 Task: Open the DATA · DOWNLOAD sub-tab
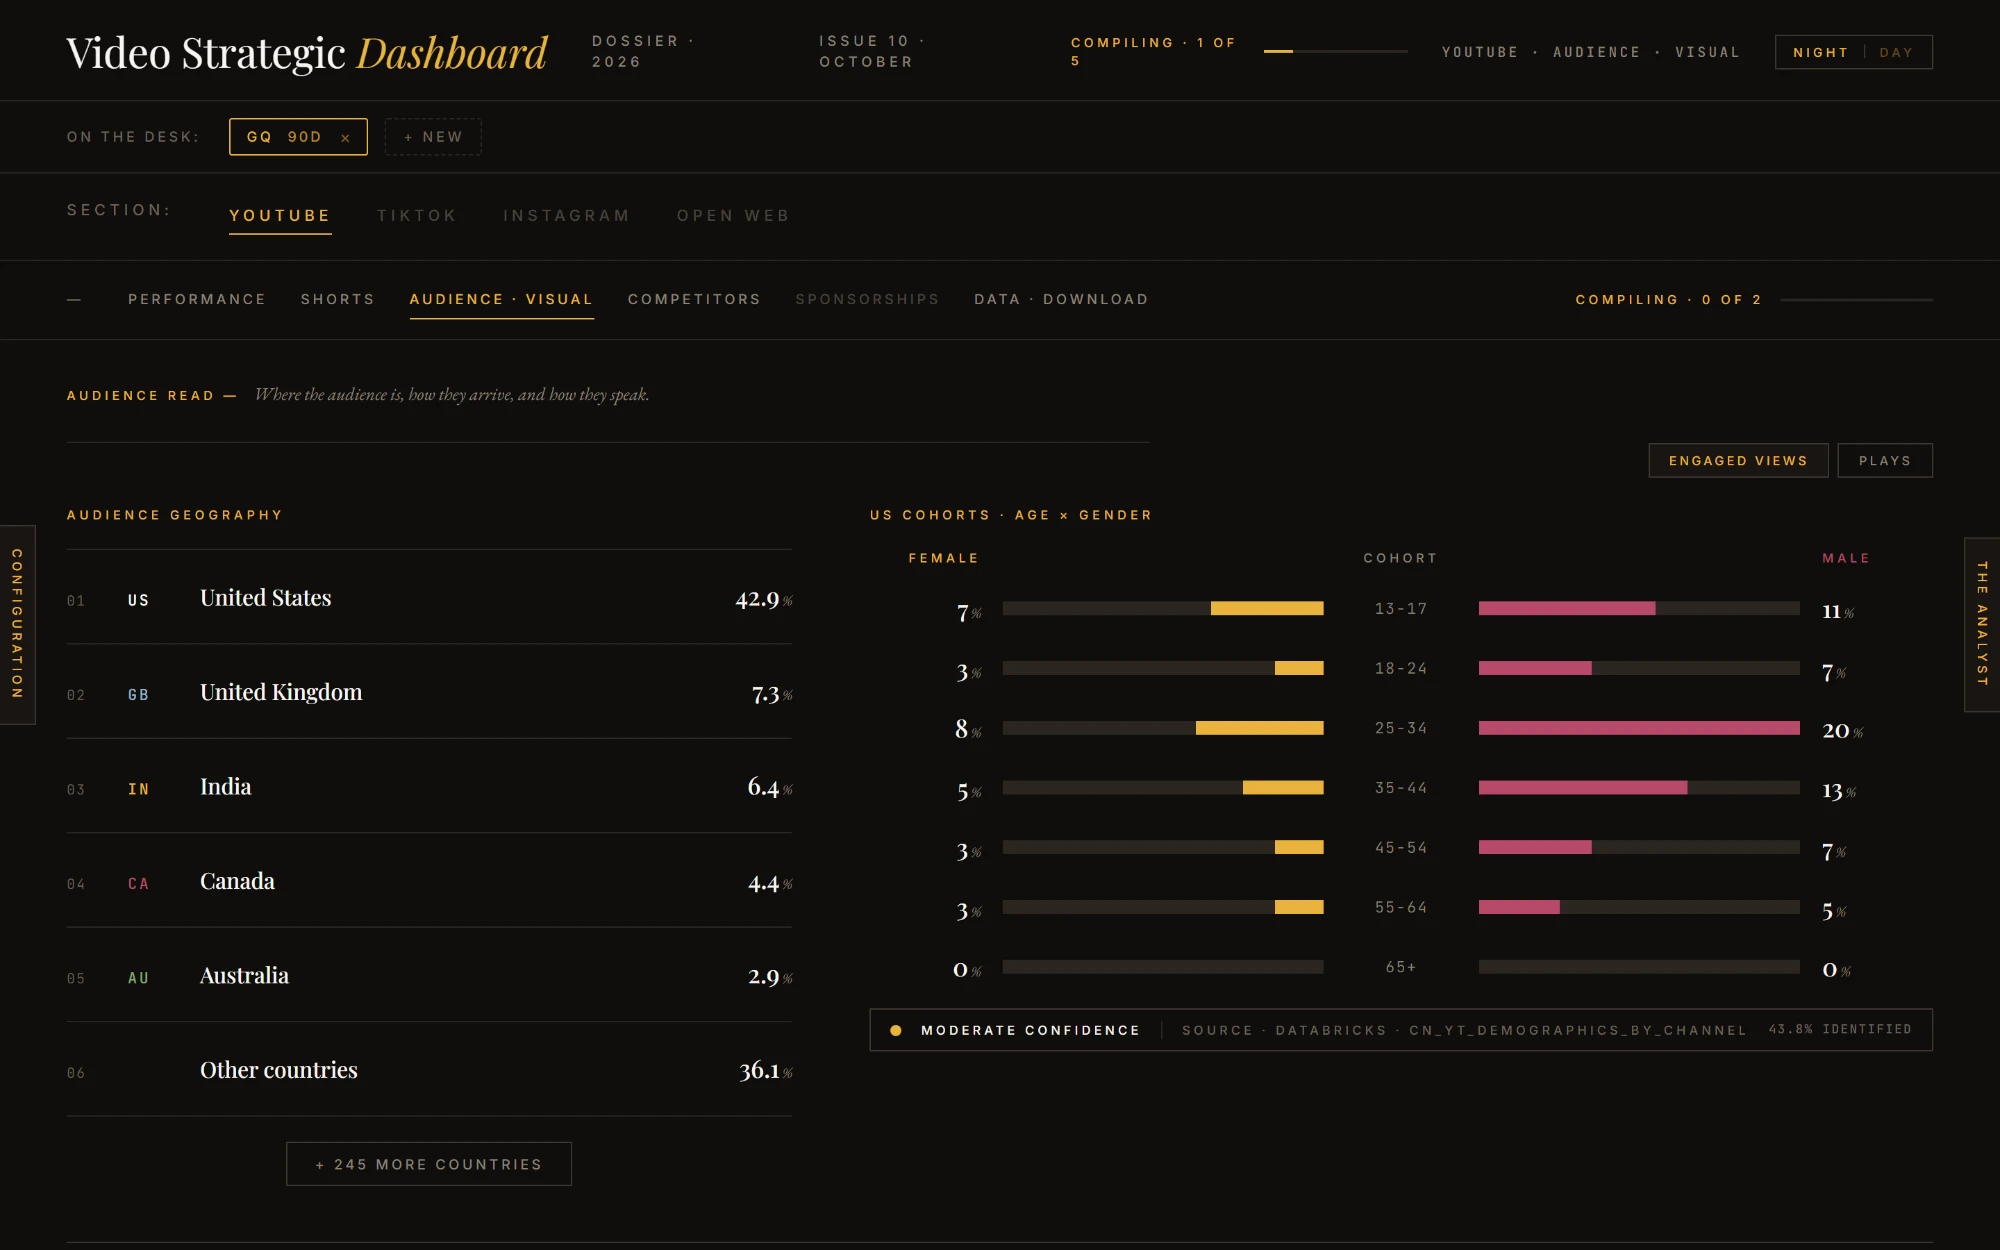(x=1061, y=299)
